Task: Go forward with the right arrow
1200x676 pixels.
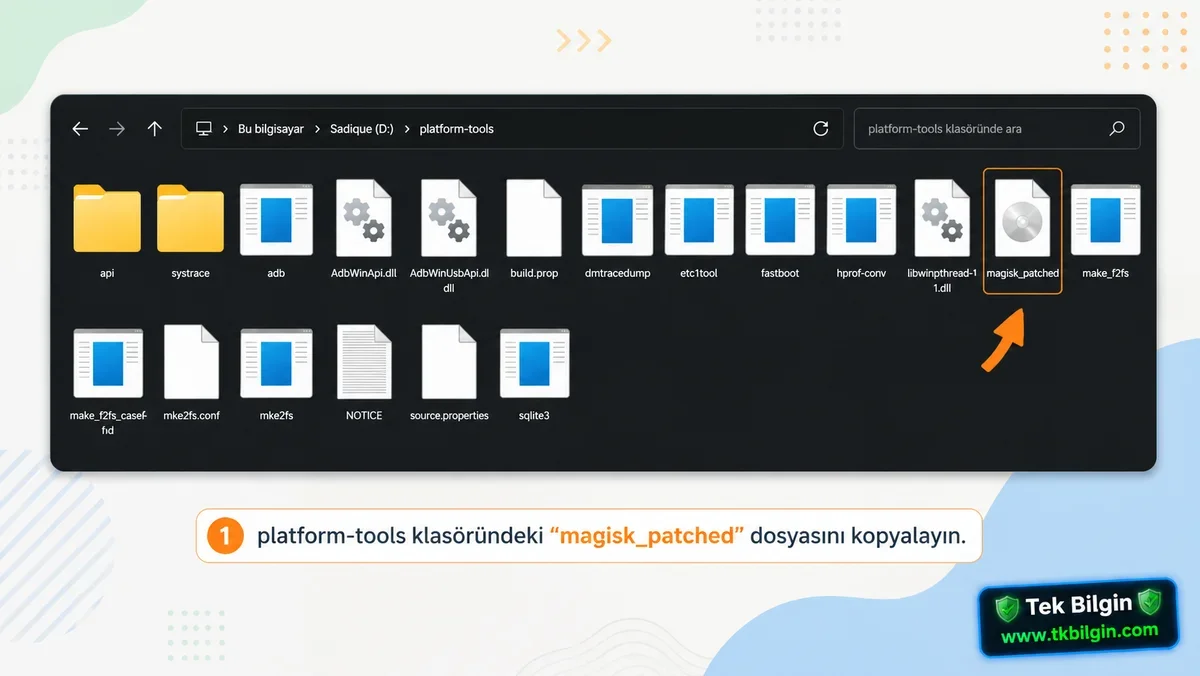Action: [x=117, y=129]
